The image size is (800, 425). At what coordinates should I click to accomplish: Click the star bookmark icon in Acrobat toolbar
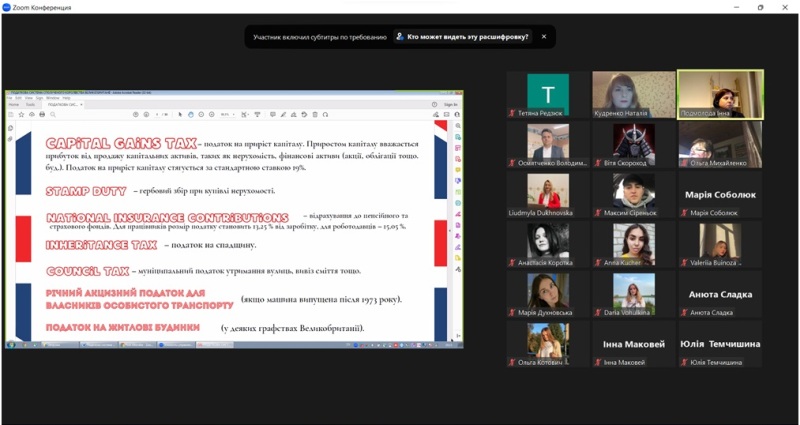pos(21,114)
